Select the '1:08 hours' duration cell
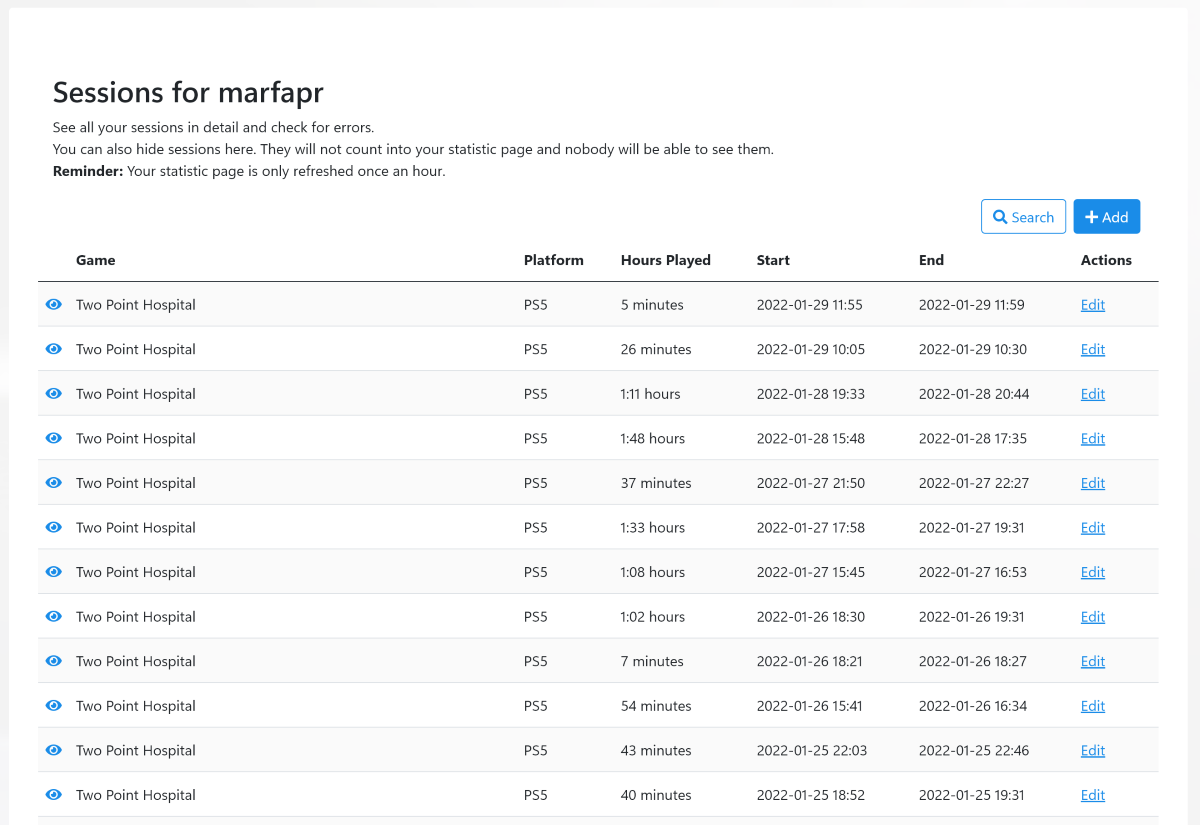Image resolution: width=1200 pixels, height=825 pixels. 653,572
